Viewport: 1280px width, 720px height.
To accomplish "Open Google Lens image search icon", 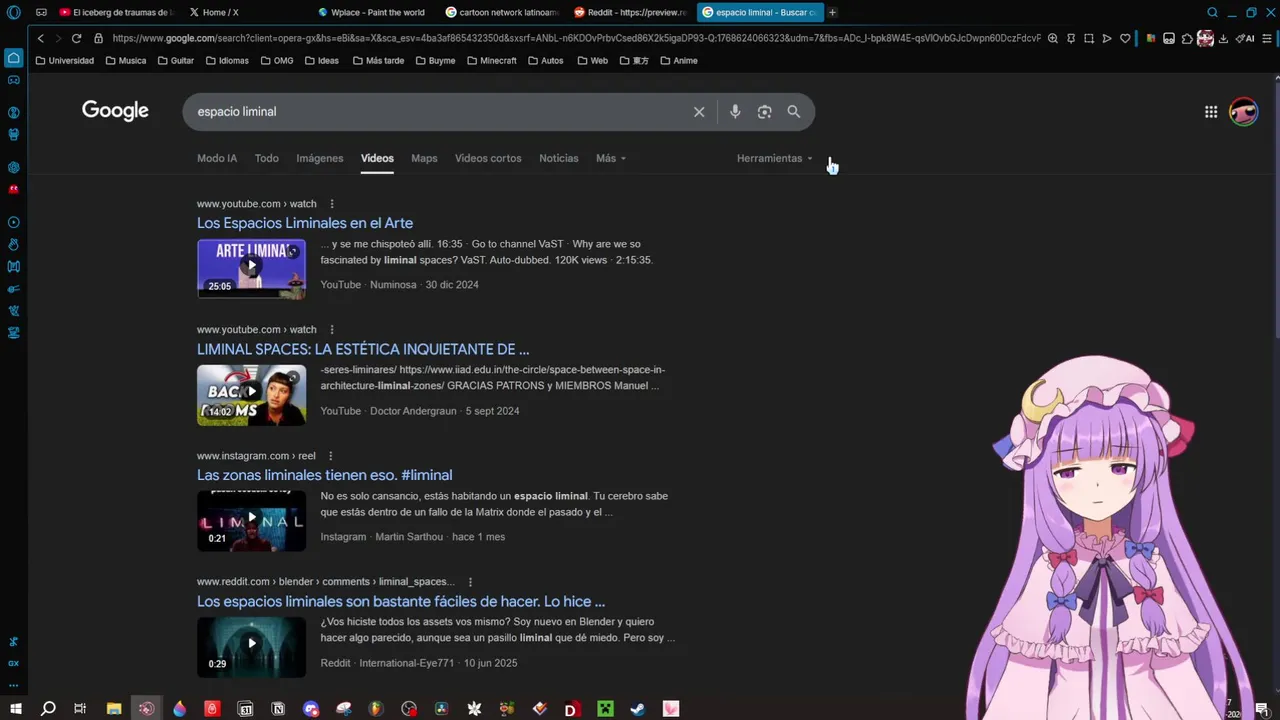I will [764, 112].
